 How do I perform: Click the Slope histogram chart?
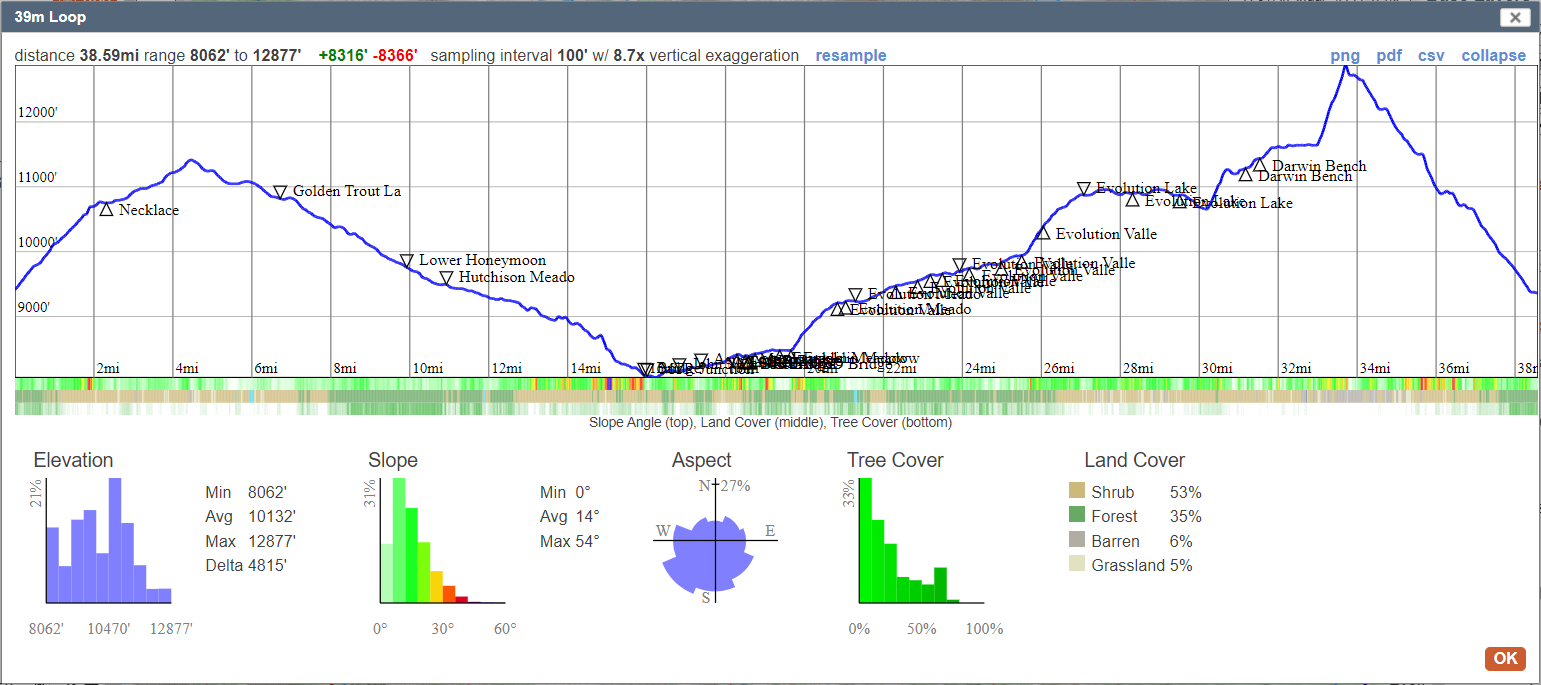click(x=442, y=541)
